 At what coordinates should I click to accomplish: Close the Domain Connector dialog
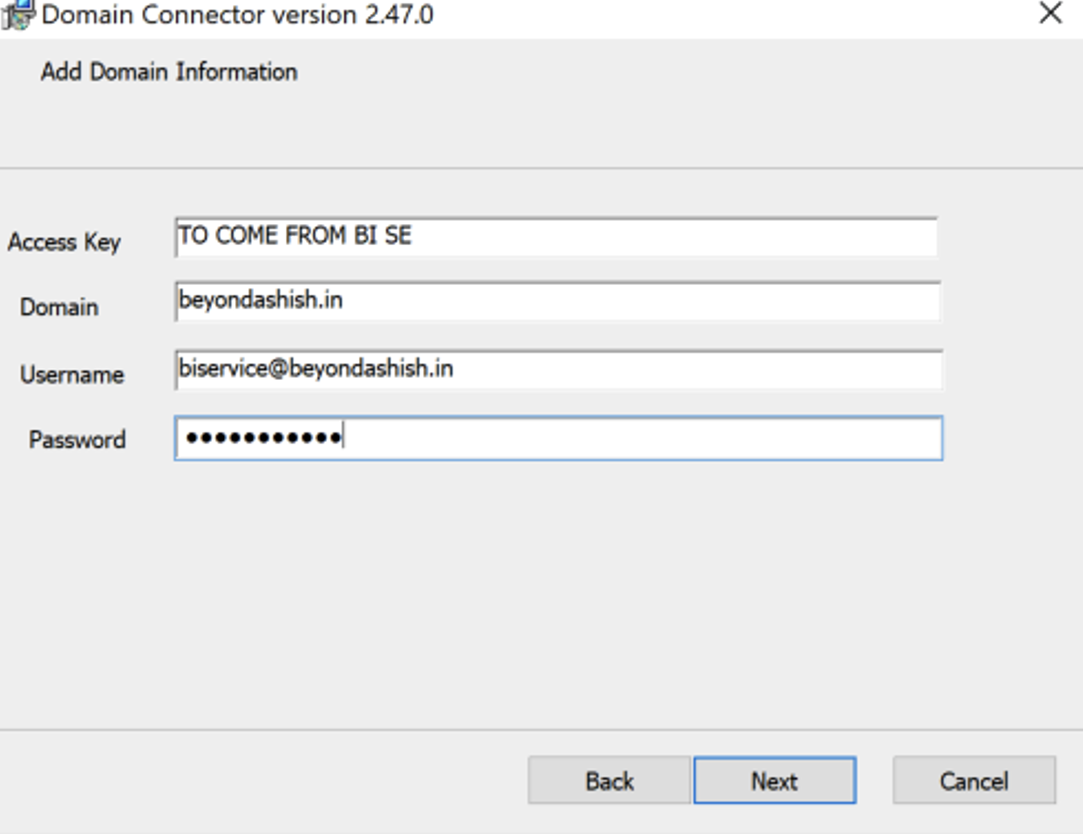coord(1050,14)
